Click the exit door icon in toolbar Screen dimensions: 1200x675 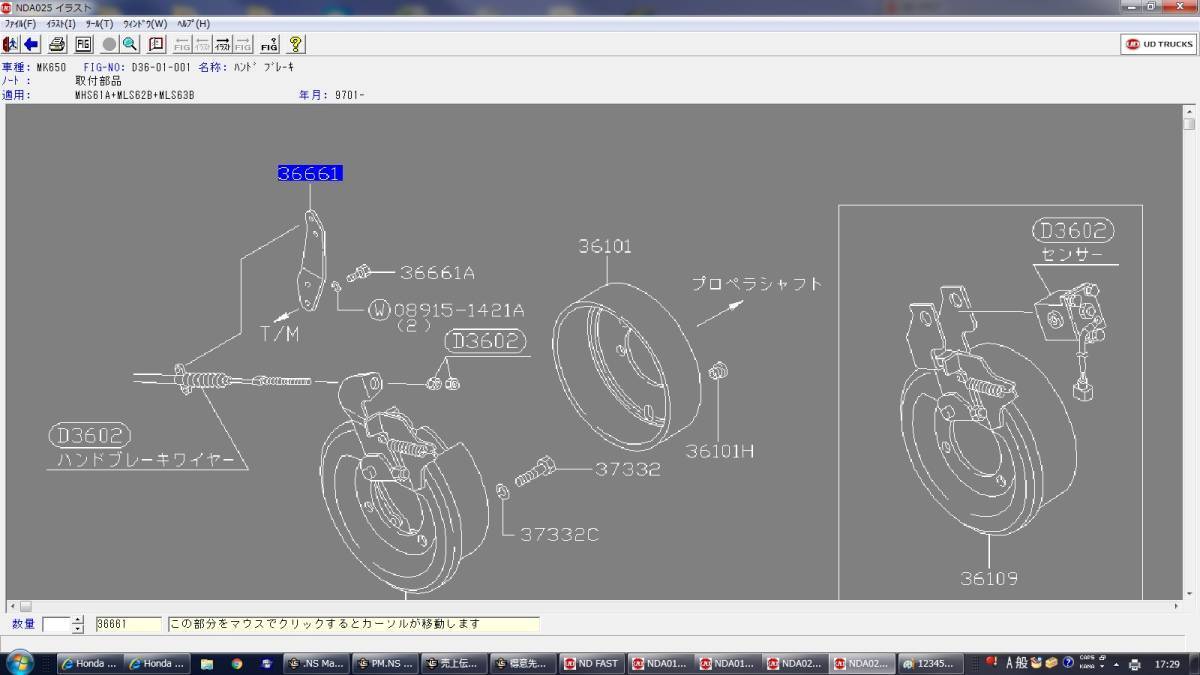coord(11,44)
